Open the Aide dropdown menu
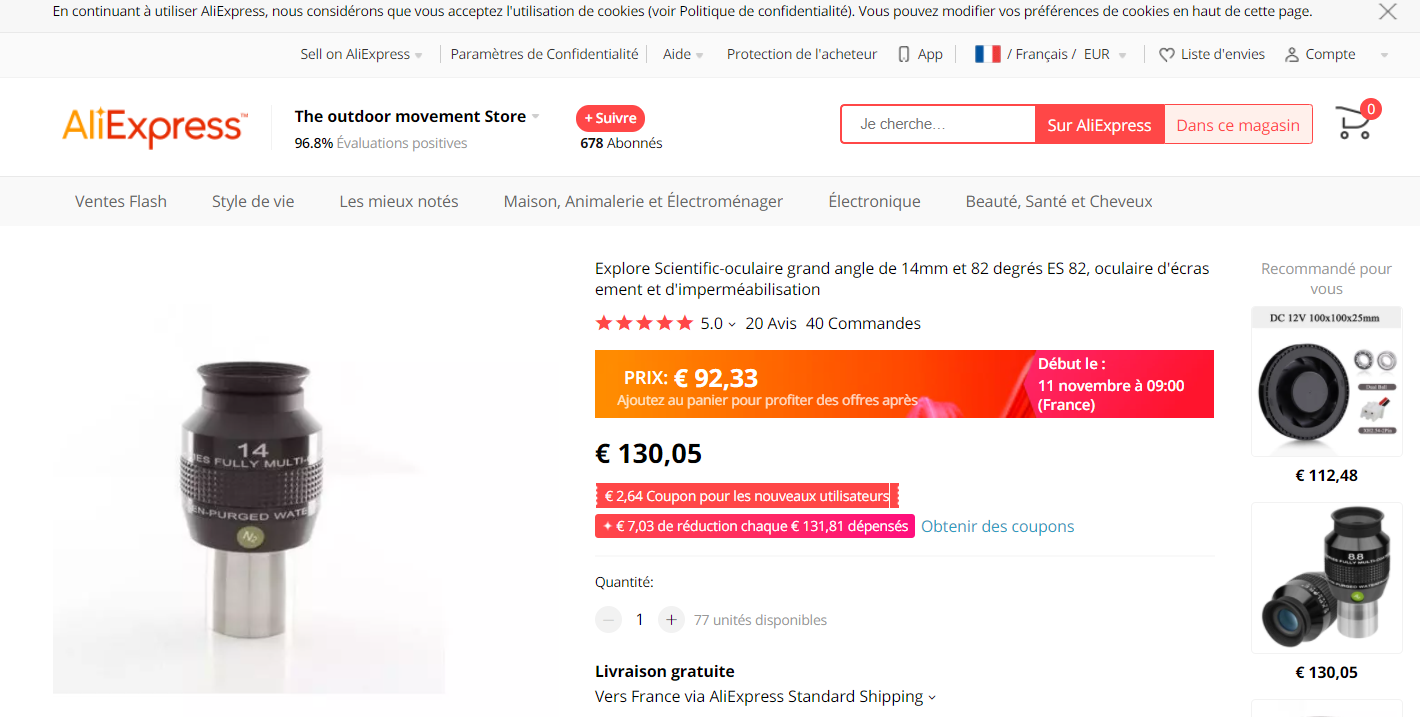 [x=699, y=55]
